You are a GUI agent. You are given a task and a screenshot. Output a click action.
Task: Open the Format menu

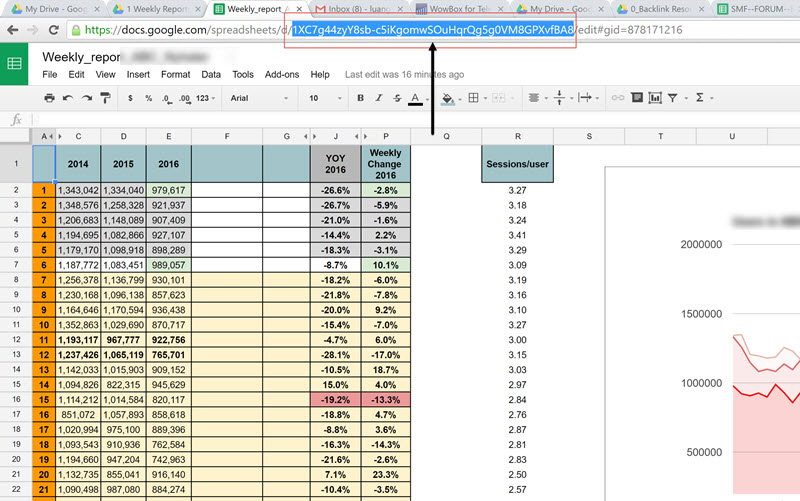(175, 74)
